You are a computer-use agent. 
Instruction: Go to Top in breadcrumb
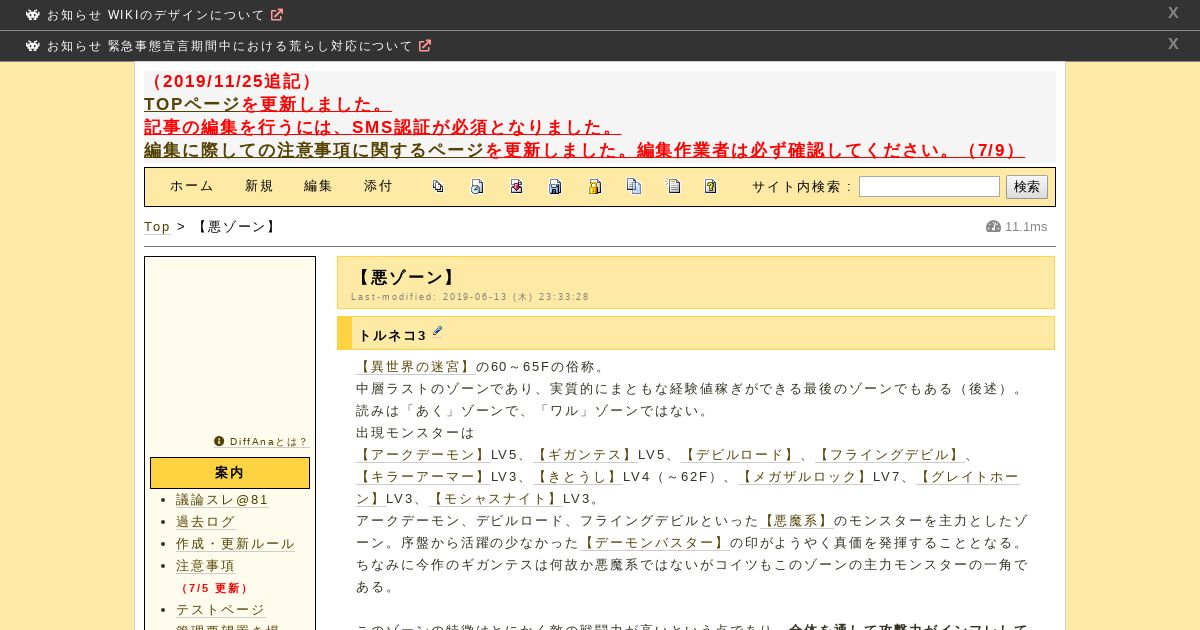tap(157, 227)
